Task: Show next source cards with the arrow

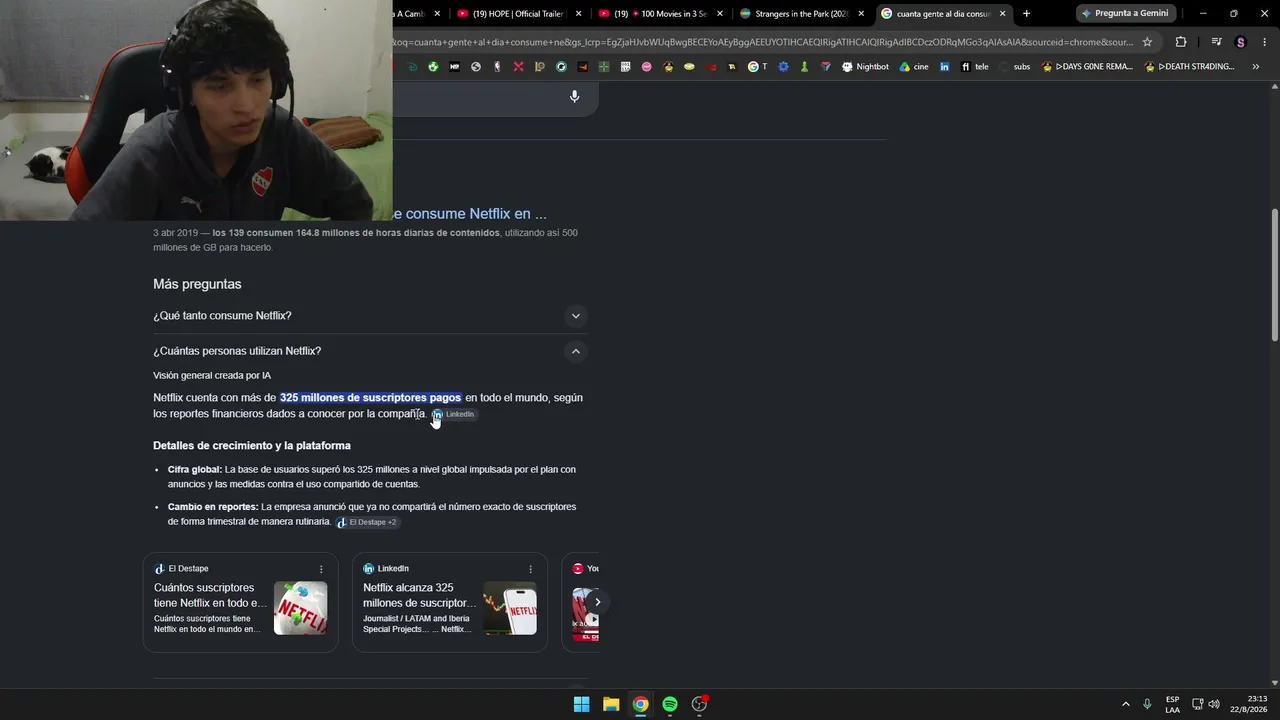Action: [x=597, y=602]
